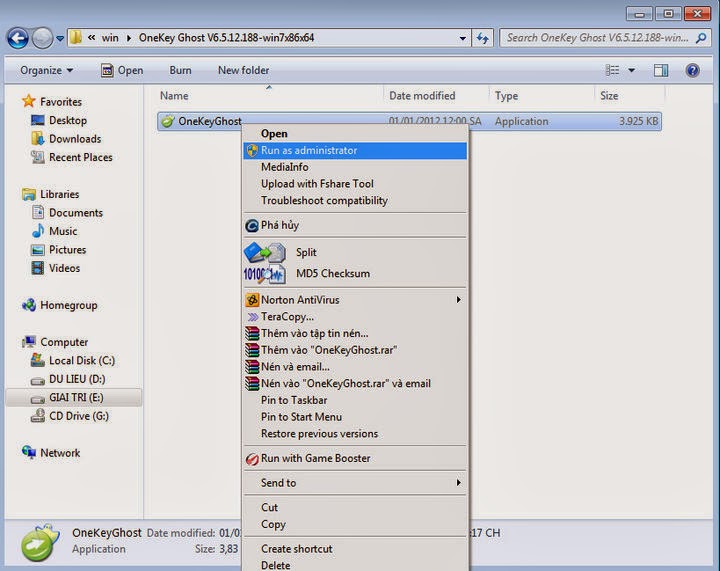Choose Restore previous versions
The width and height of the screenshot is (720, 571).
[x=355, y=434]
